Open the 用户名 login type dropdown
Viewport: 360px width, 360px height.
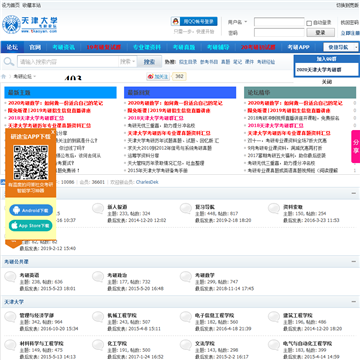(x=238, y=22)
